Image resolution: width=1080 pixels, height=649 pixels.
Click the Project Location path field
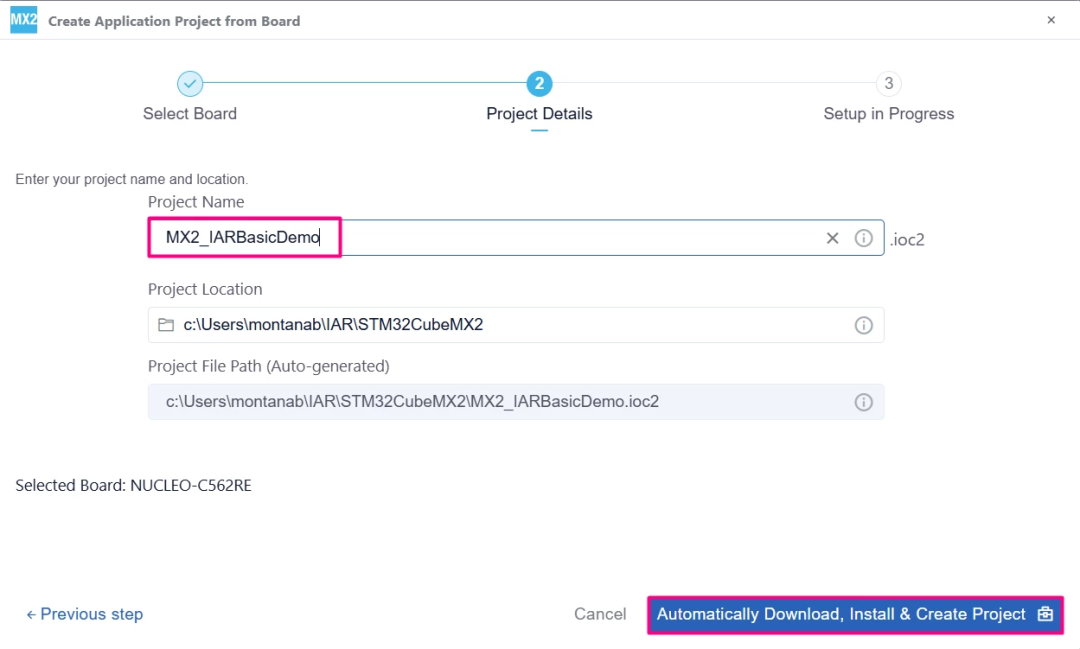(516, 324)
